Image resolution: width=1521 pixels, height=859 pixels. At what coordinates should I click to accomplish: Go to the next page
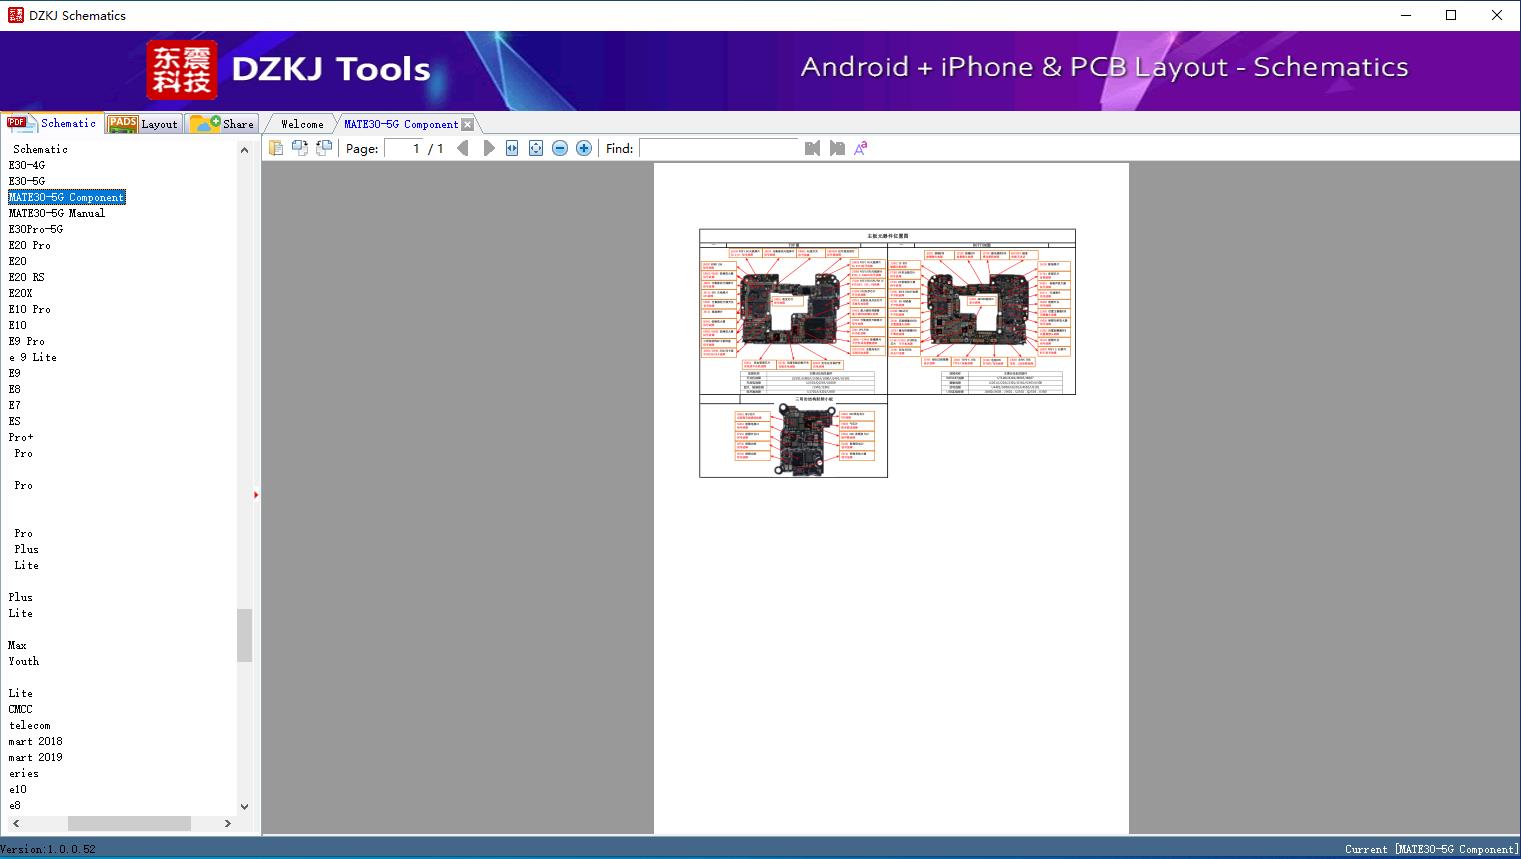pyautogui.click(x=489, y=148)
